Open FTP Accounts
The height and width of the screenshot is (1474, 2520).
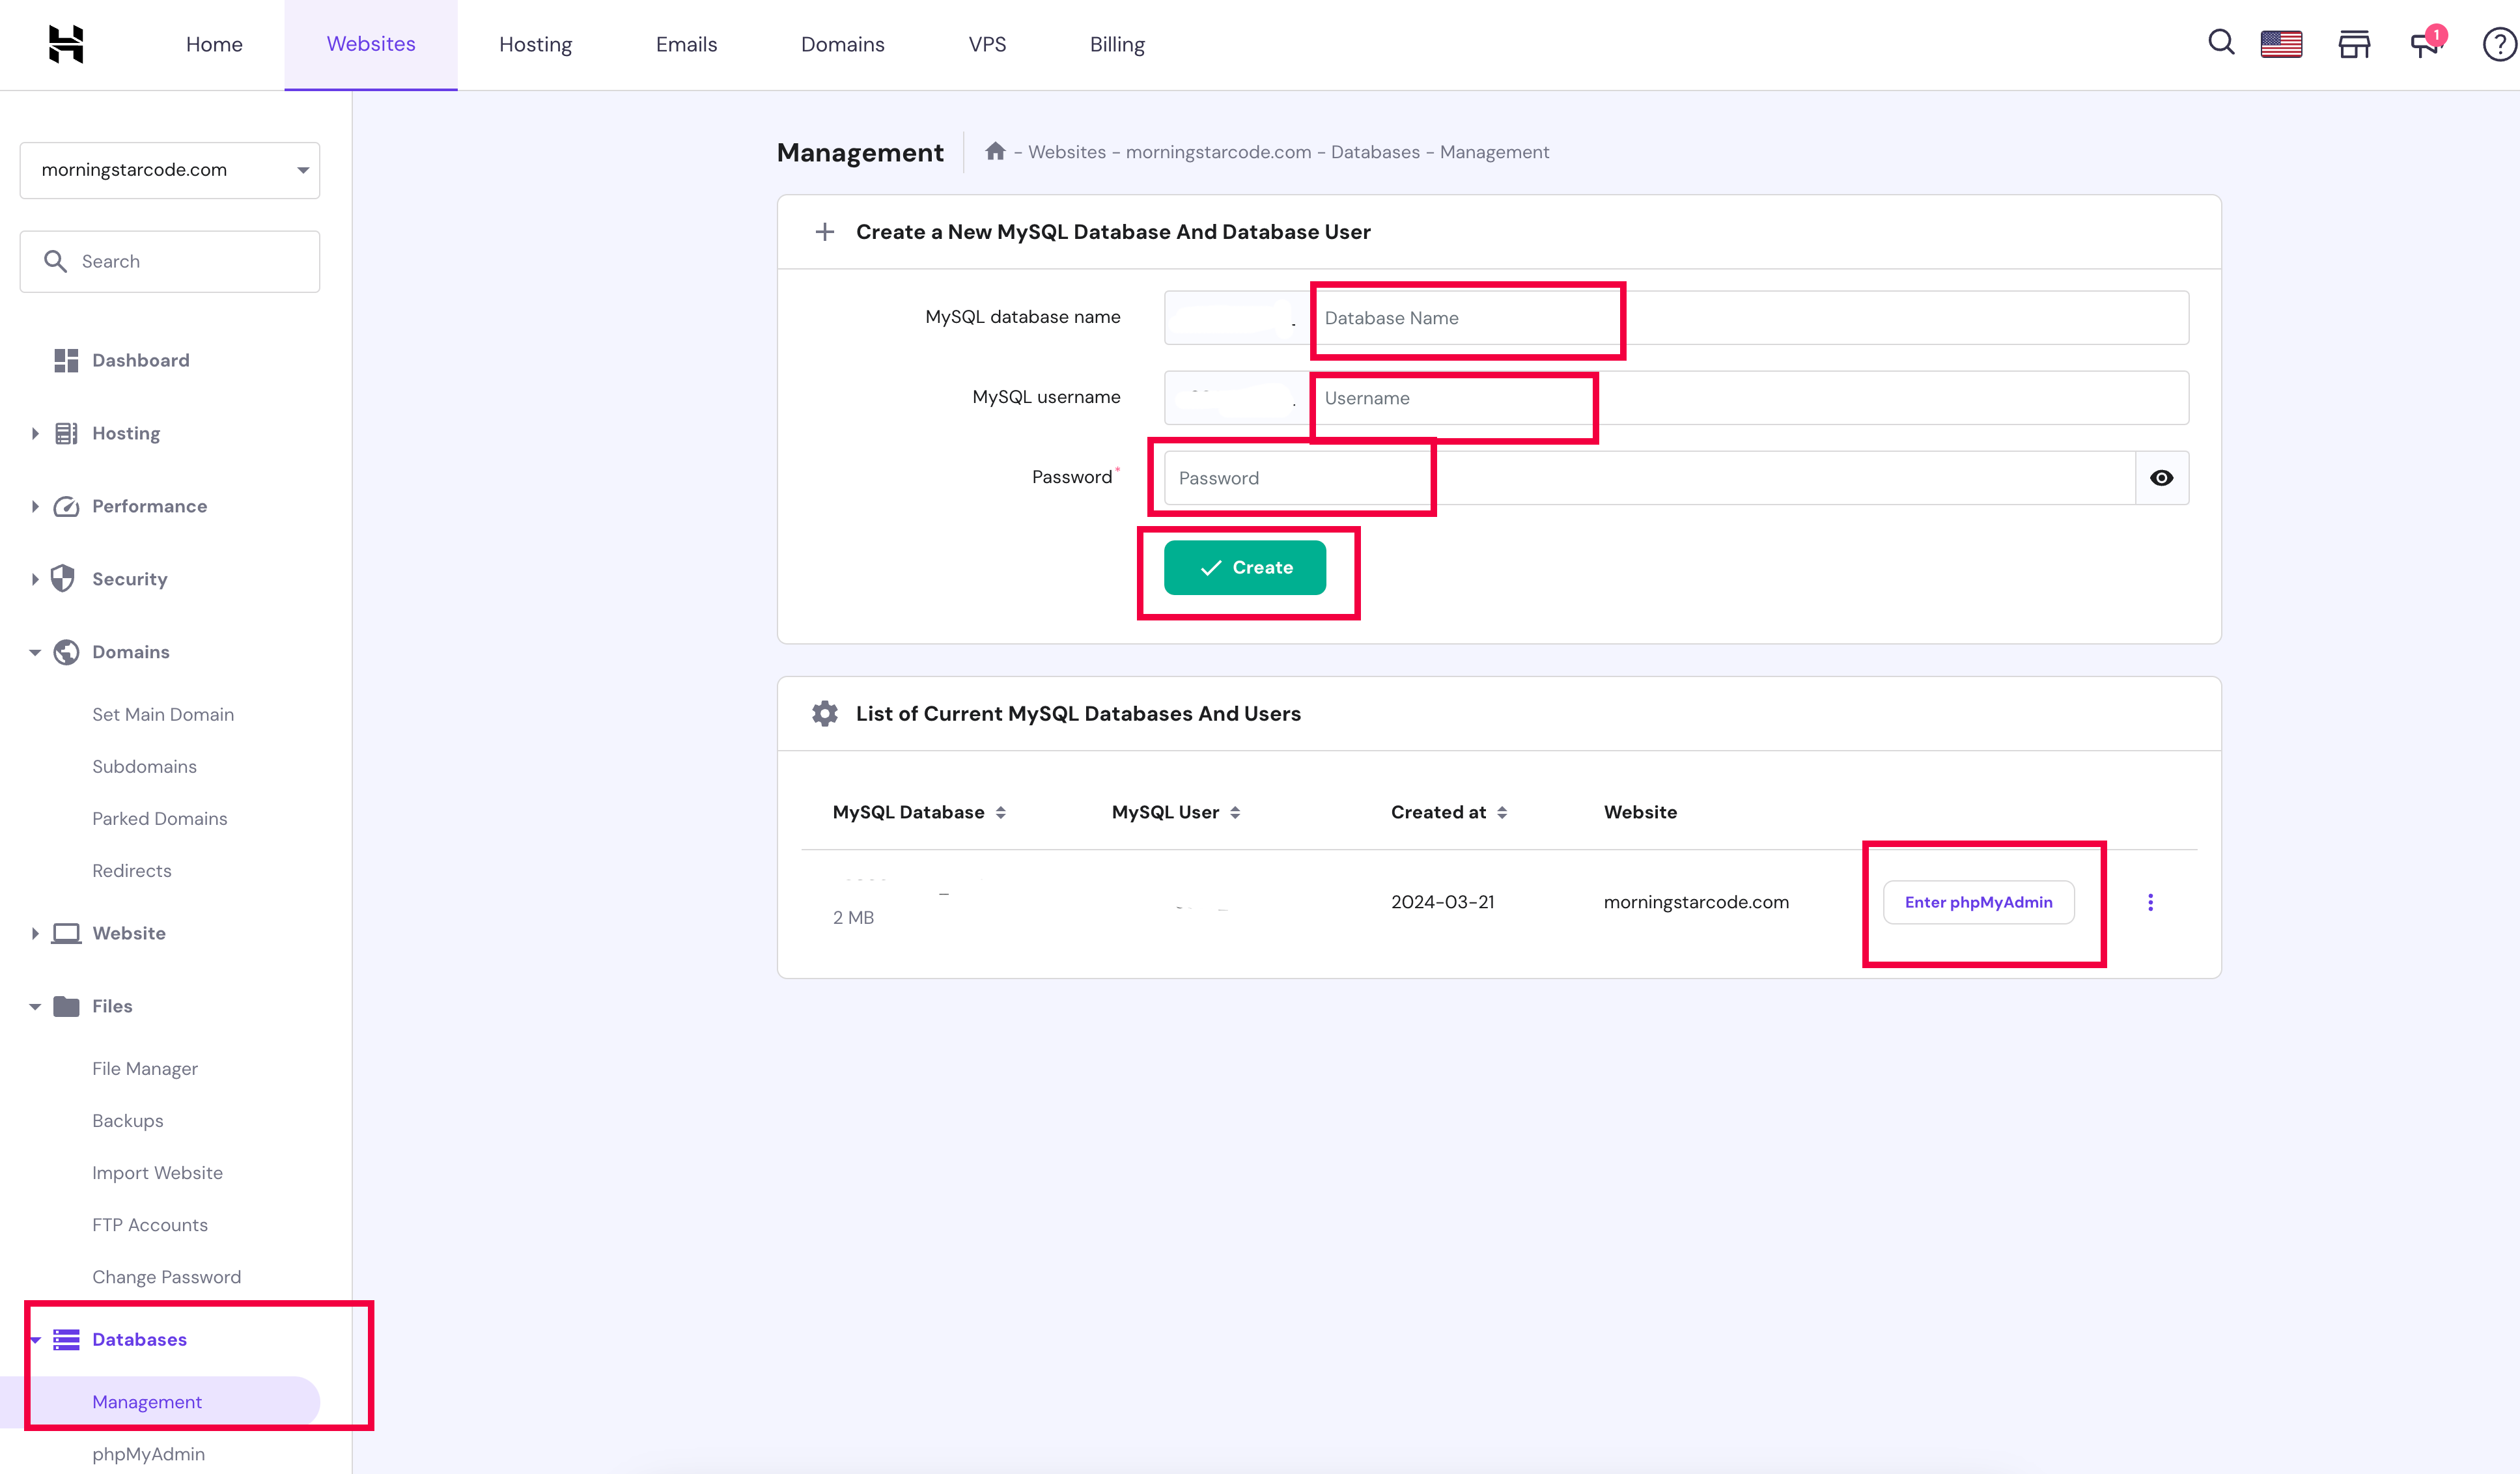[150, 1224]
